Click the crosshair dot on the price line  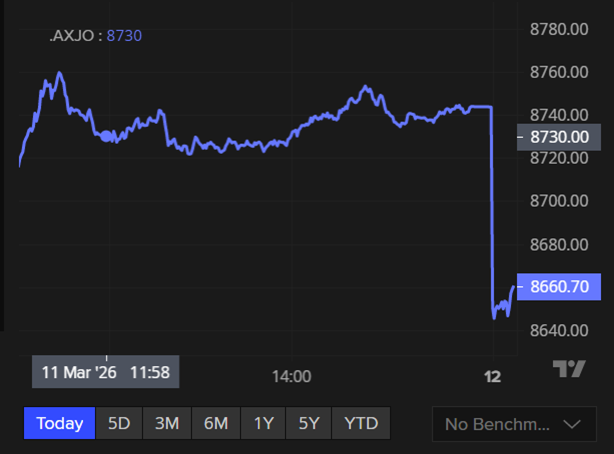click(107, 136)
